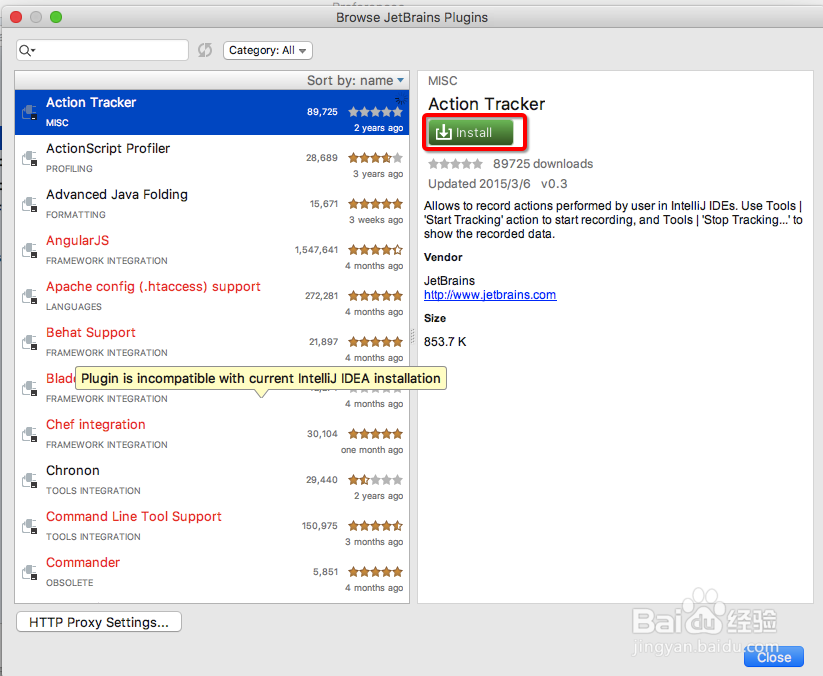Viewport: 823px width, 676px height.
Task: Select the Behat Support plugin
Action: click(212, 342)
